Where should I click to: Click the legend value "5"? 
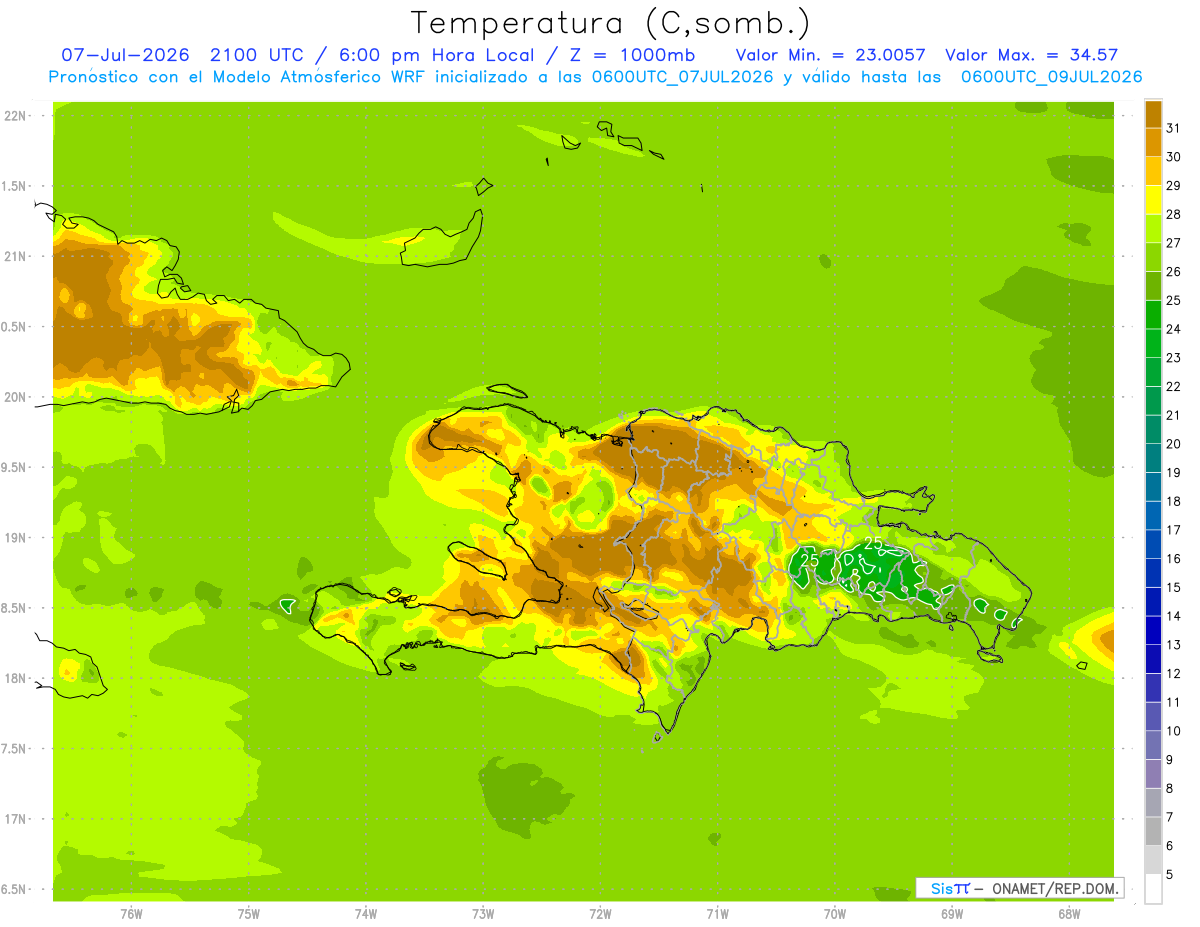point(1170,875)
